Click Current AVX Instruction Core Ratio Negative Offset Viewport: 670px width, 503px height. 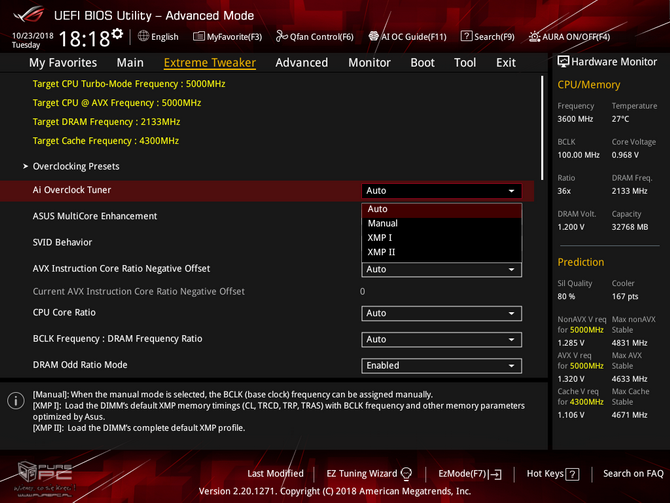[x=138, y=291]
